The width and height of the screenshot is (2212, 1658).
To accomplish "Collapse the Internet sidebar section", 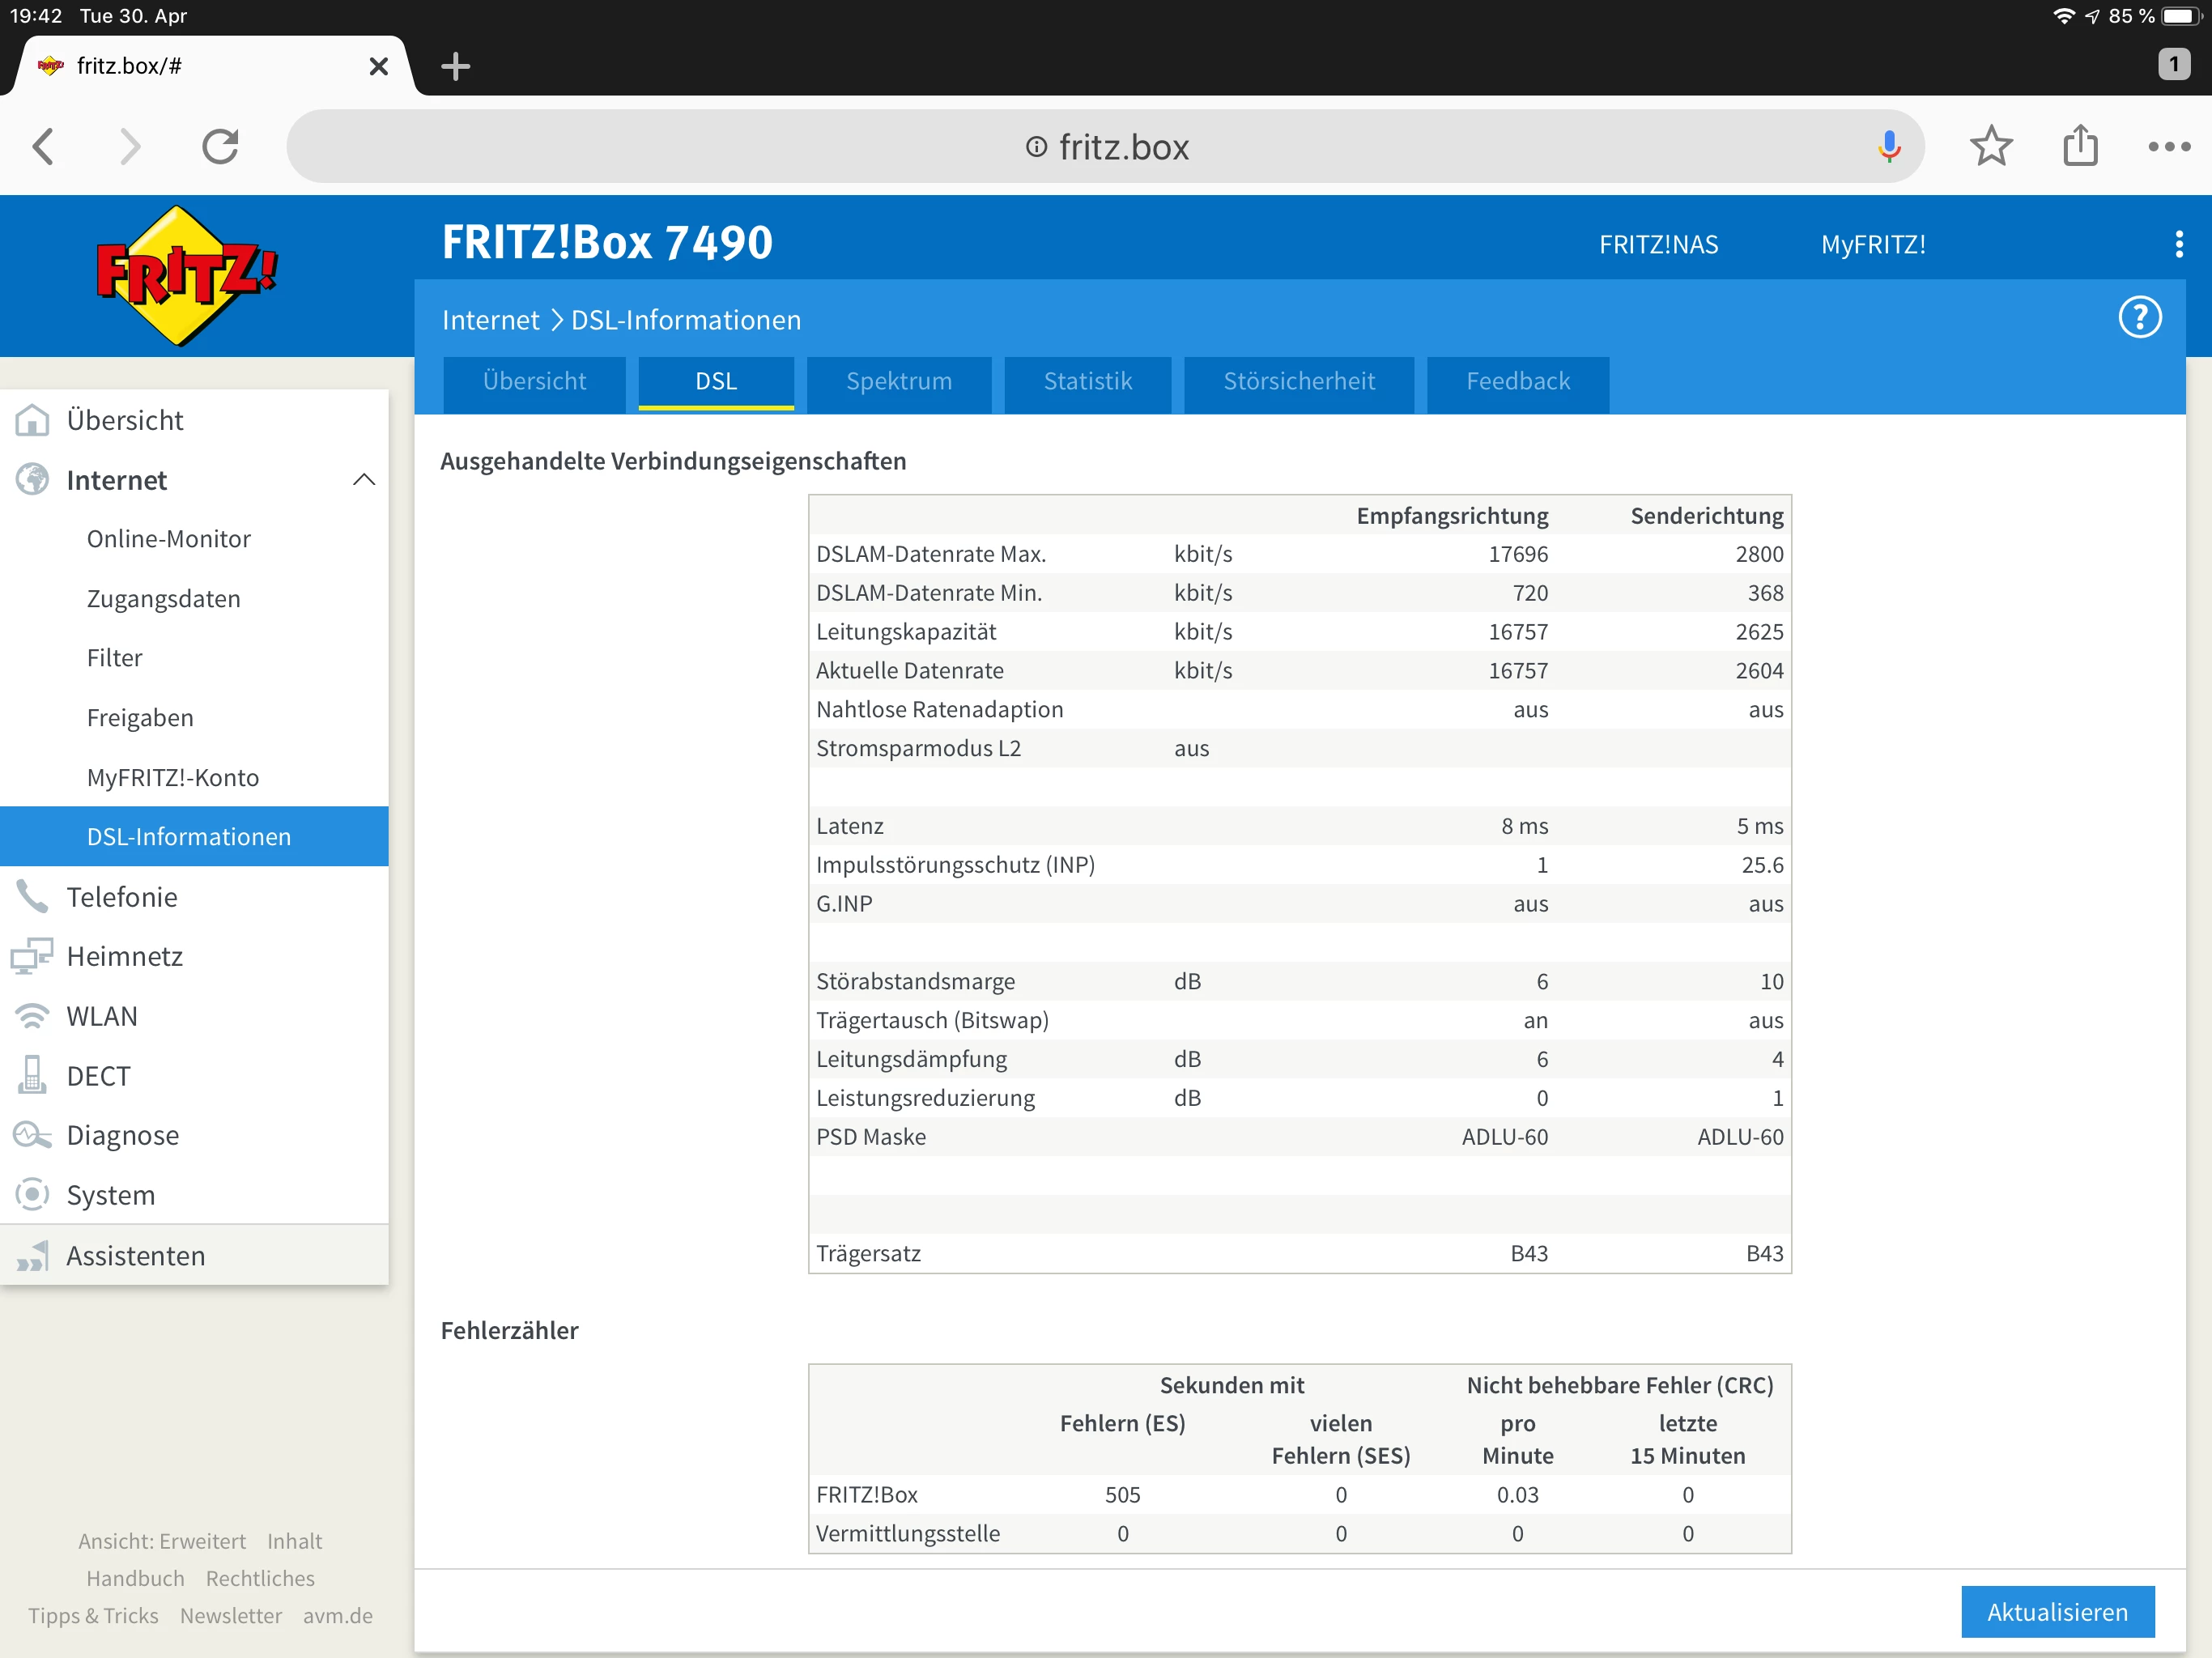I will (364, 480).
